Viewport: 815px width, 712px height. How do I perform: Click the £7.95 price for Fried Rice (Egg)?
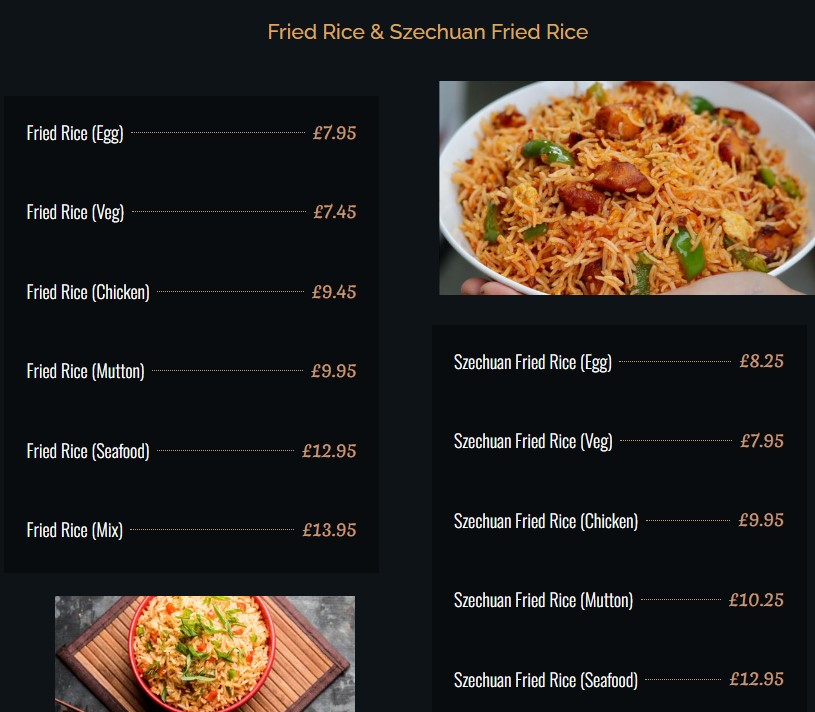334,132
